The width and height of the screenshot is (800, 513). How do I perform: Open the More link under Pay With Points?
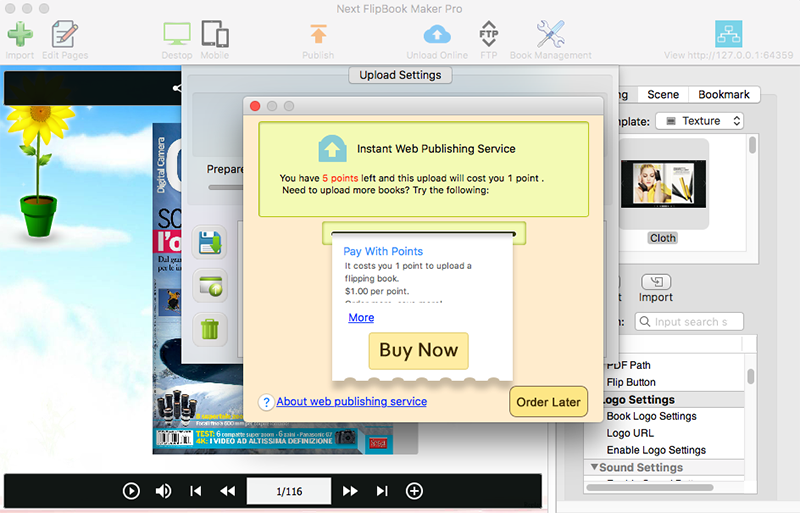click(x=361, y=317)
